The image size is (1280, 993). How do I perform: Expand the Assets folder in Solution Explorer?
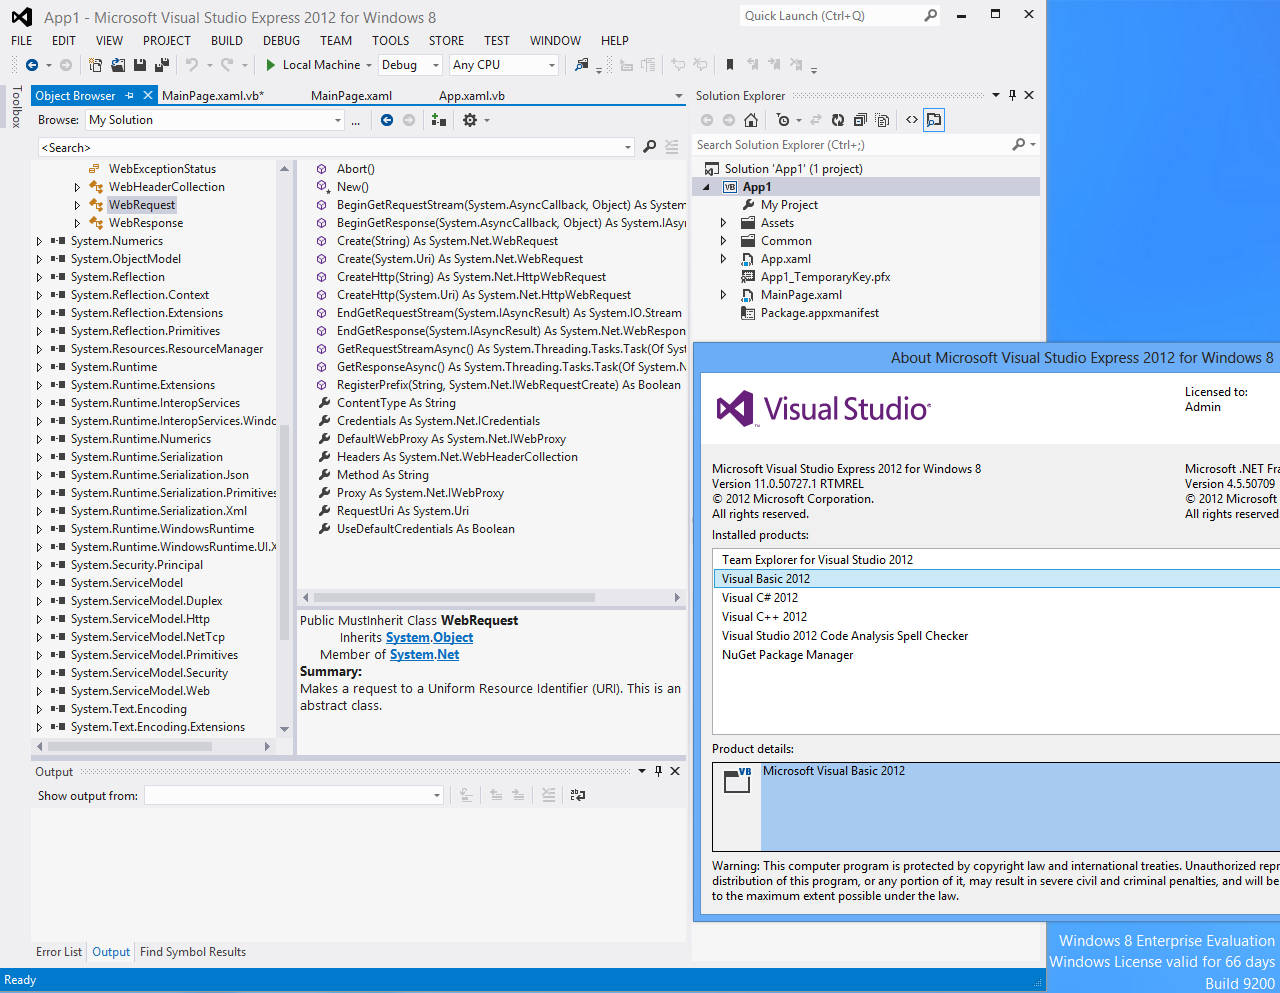point(723,223)
